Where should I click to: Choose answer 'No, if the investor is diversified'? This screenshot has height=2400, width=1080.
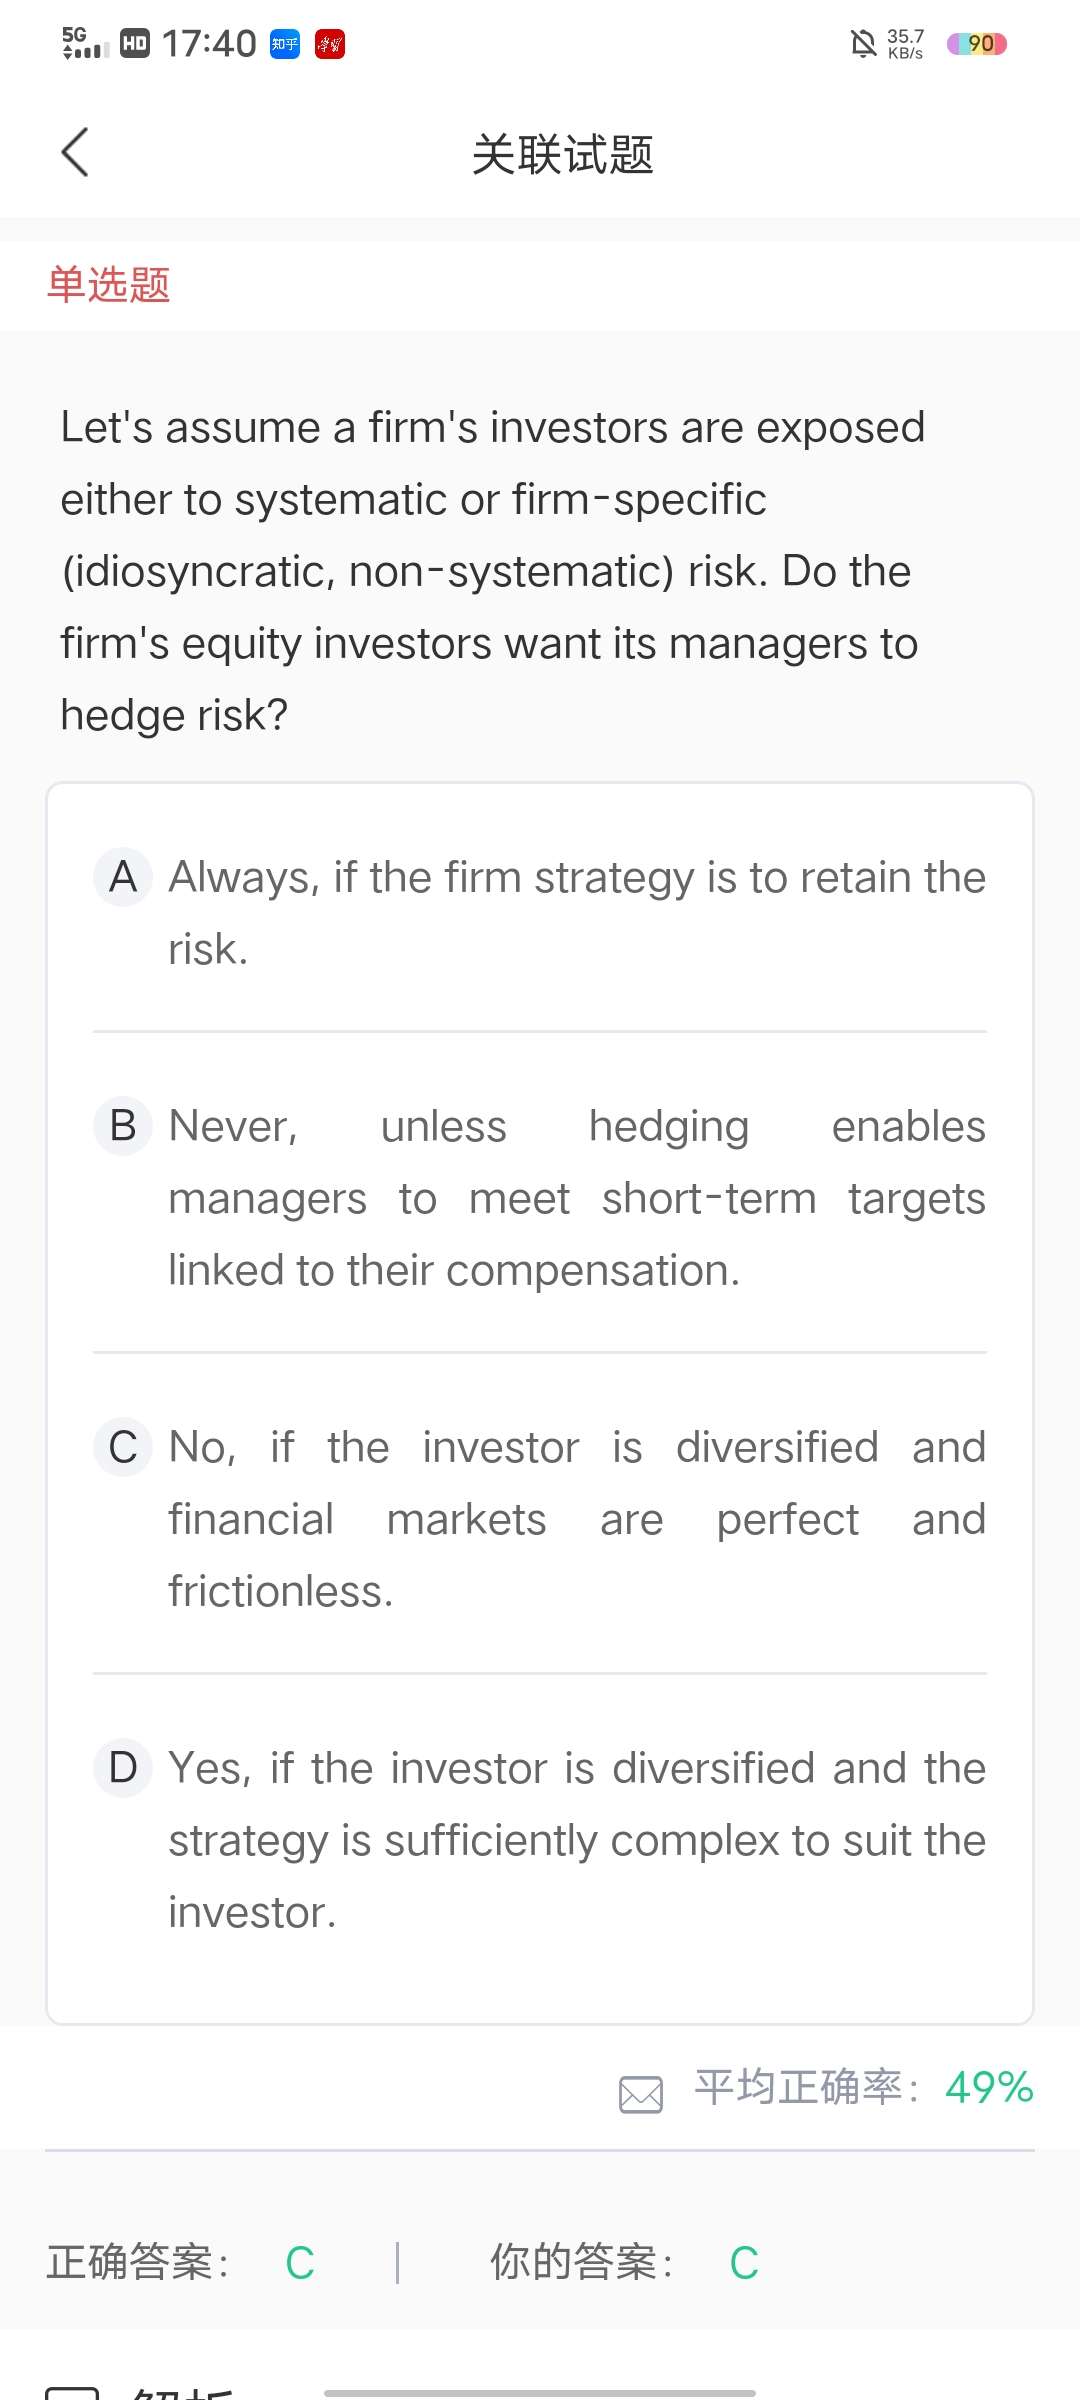(576, 1518)
